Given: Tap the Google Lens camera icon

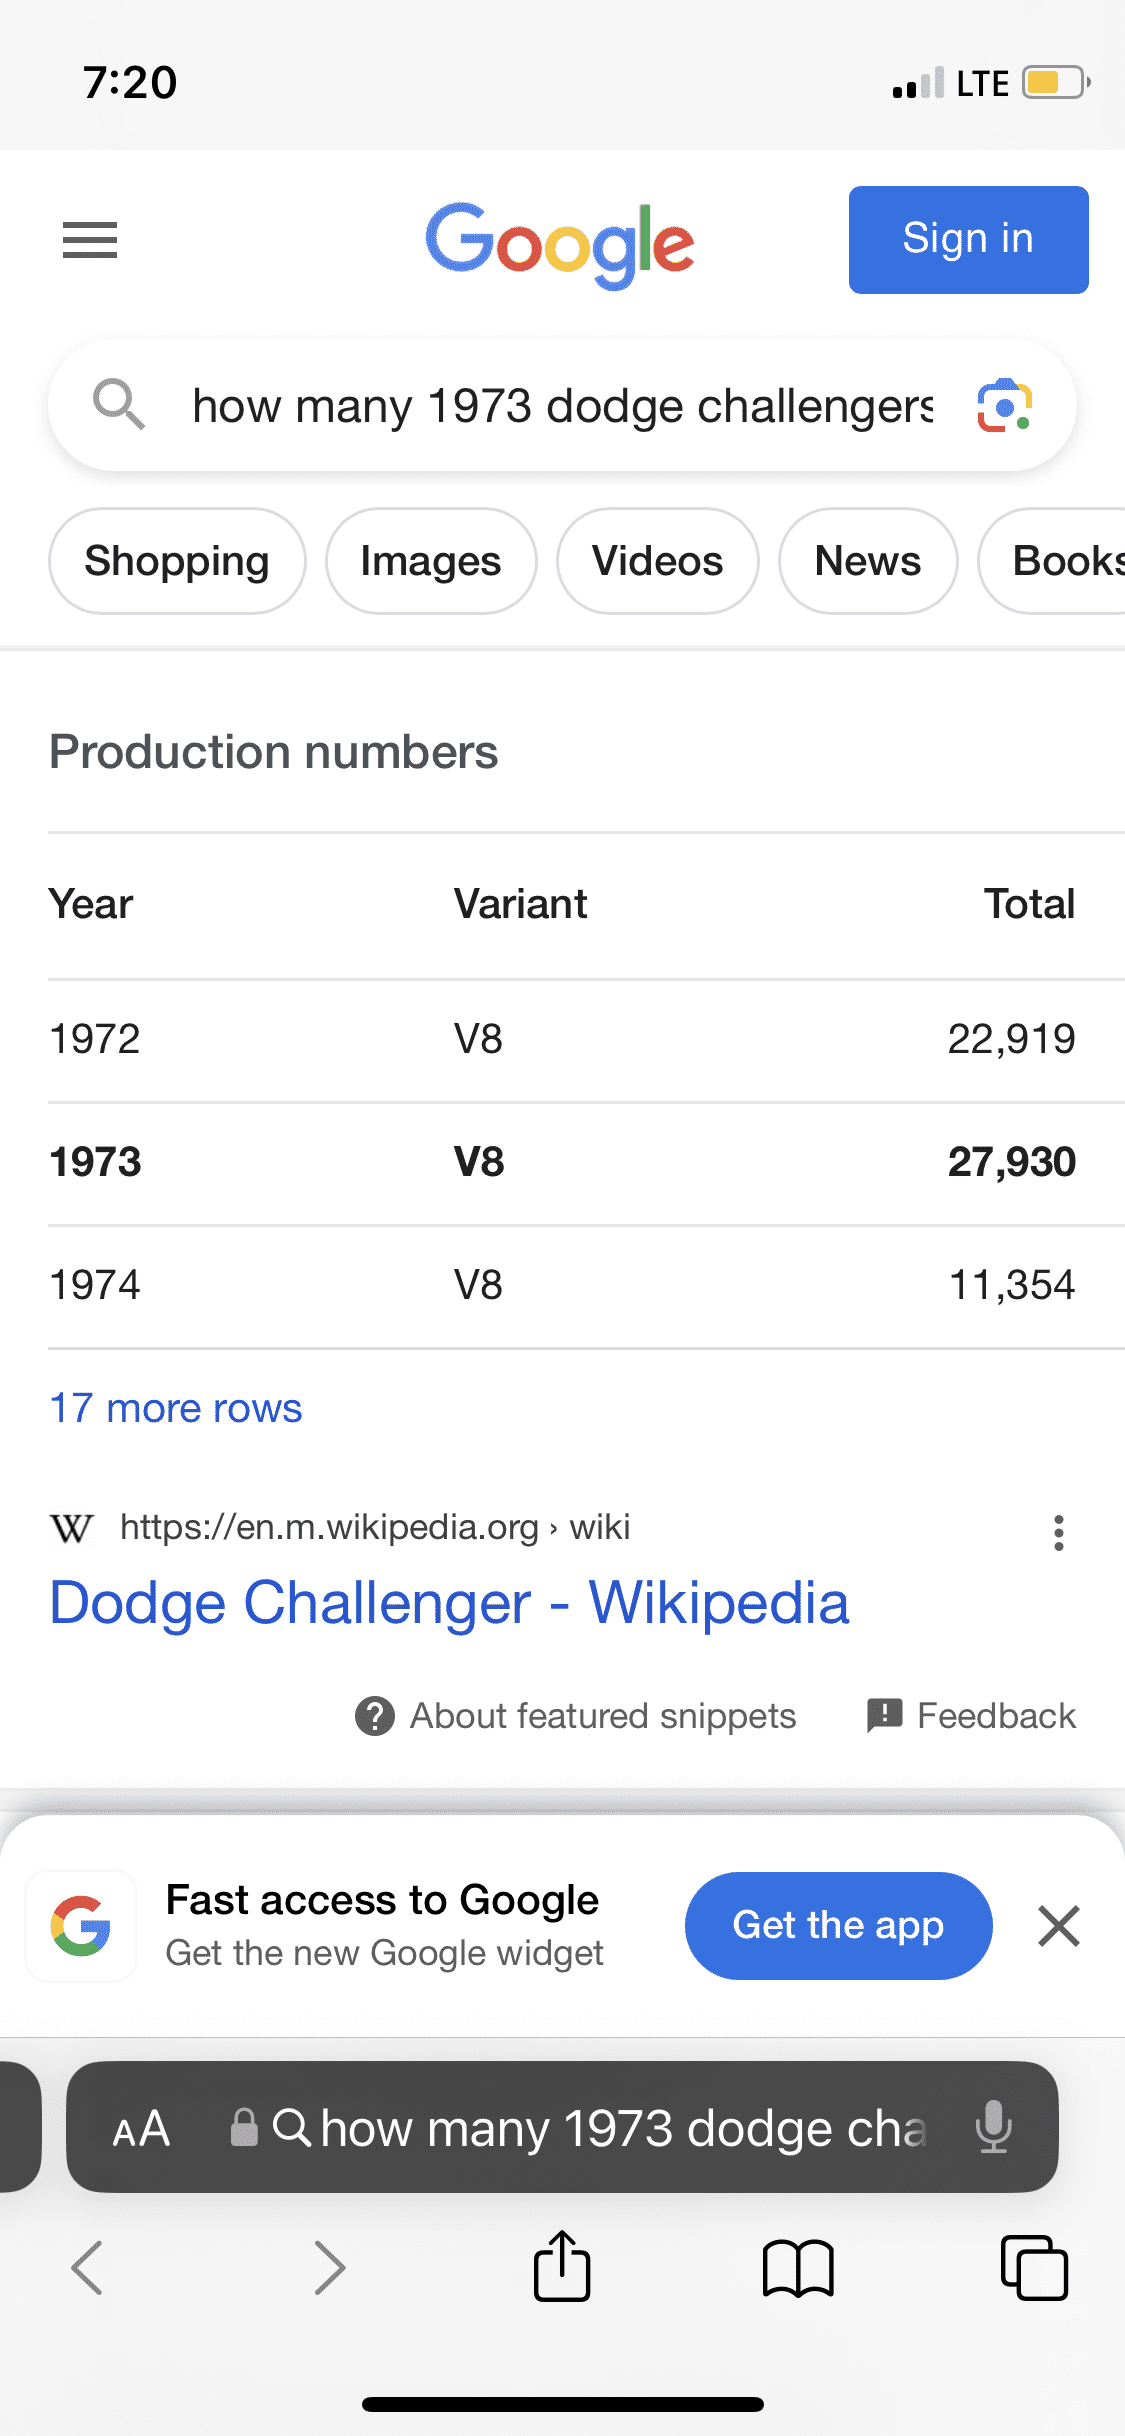Looking at the screenshot, I should coord(1004,406).
